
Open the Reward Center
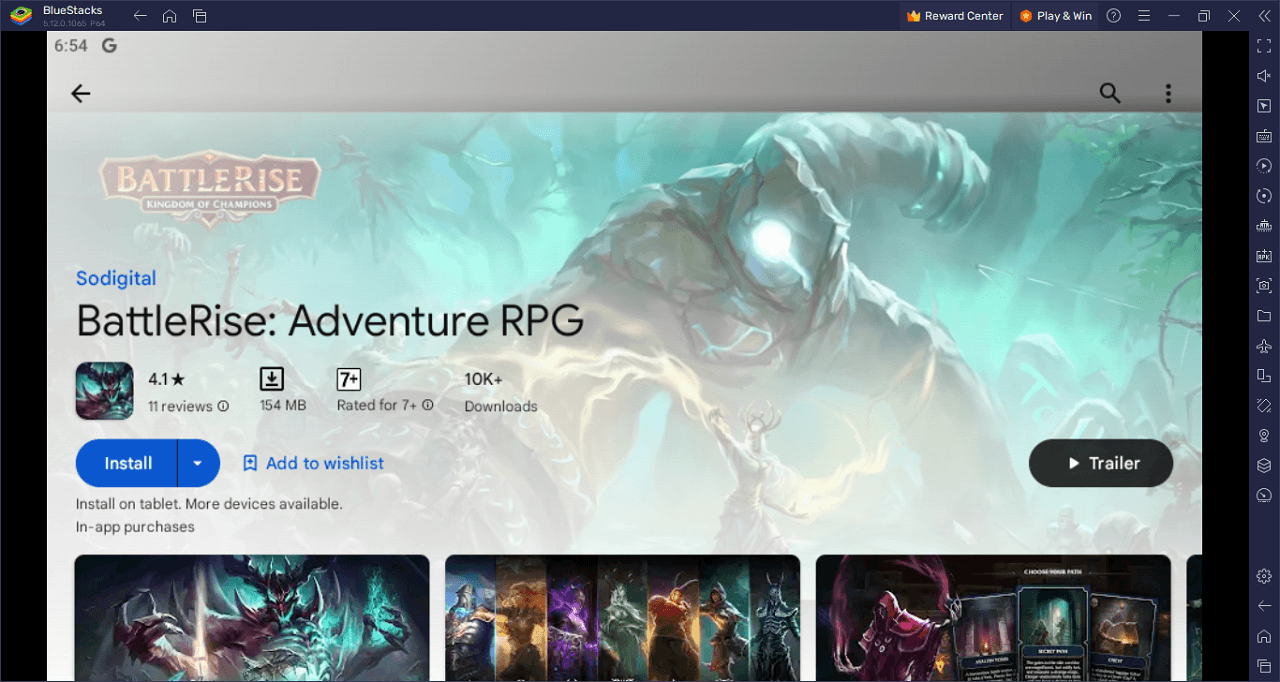954,16
